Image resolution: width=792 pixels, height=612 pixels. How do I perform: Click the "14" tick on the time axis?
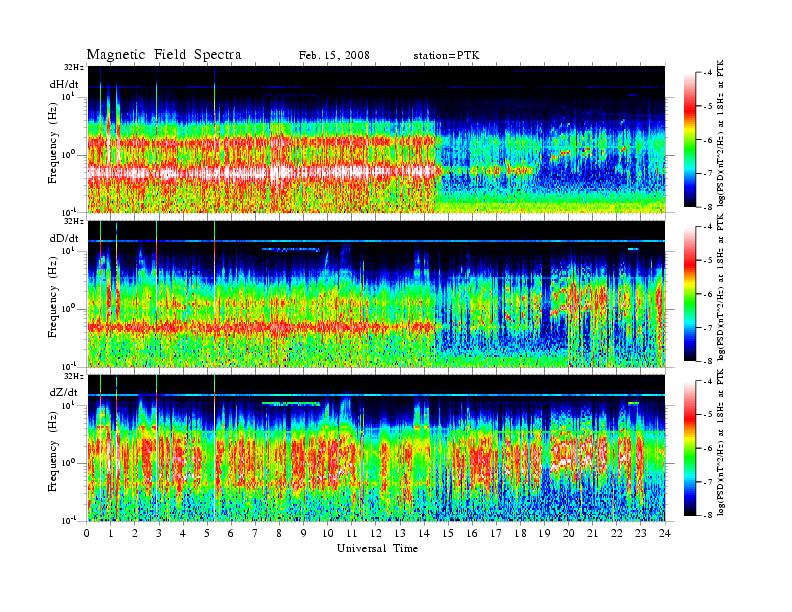point(424,533)
